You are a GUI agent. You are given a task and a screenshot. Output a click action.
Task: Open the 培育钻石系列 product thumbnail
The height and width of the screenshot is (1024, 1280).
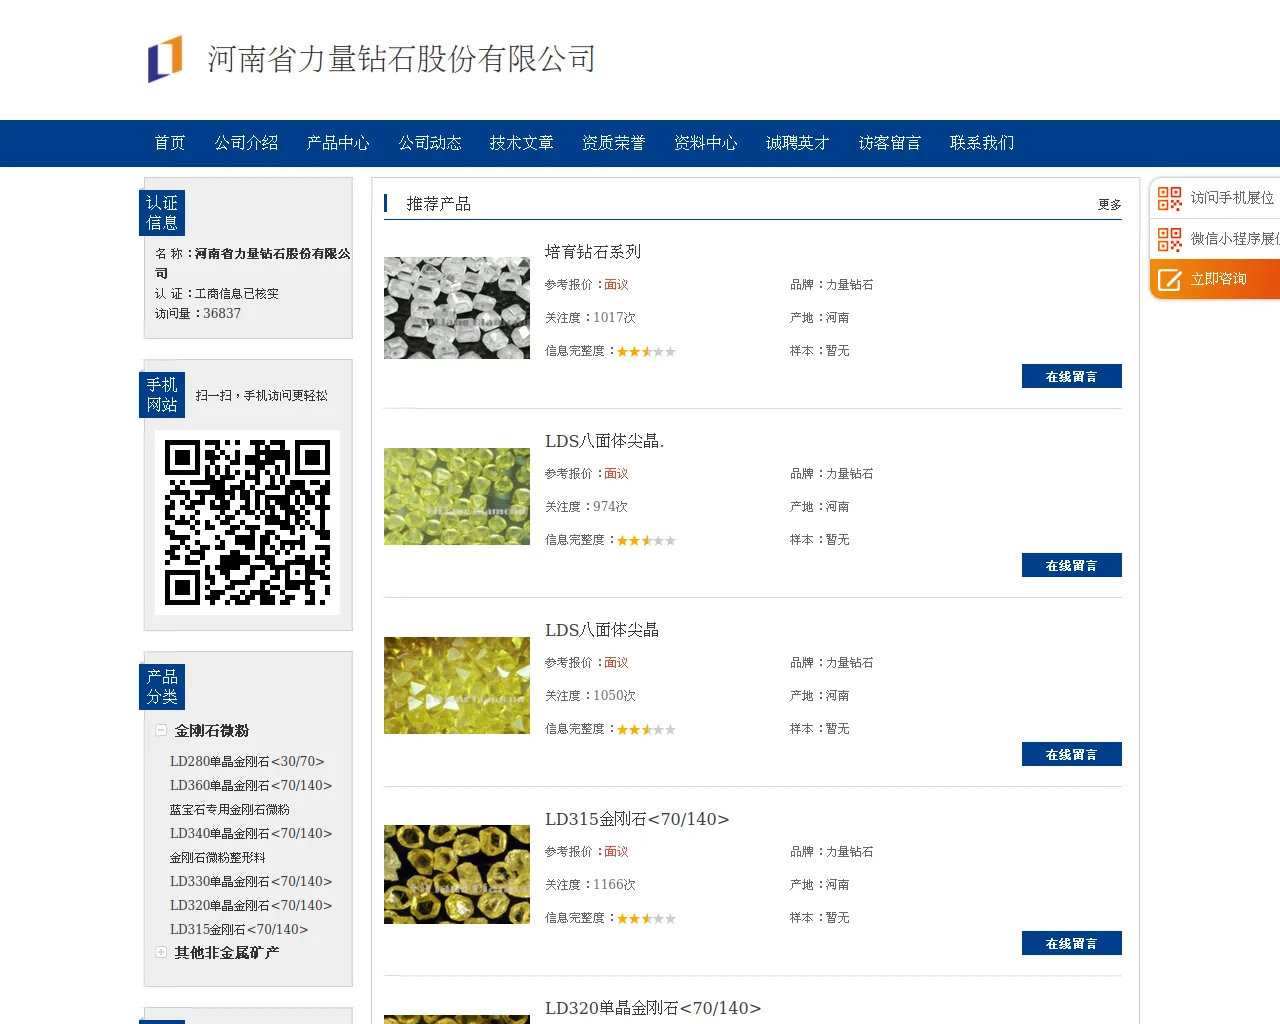tap(457, 307)
